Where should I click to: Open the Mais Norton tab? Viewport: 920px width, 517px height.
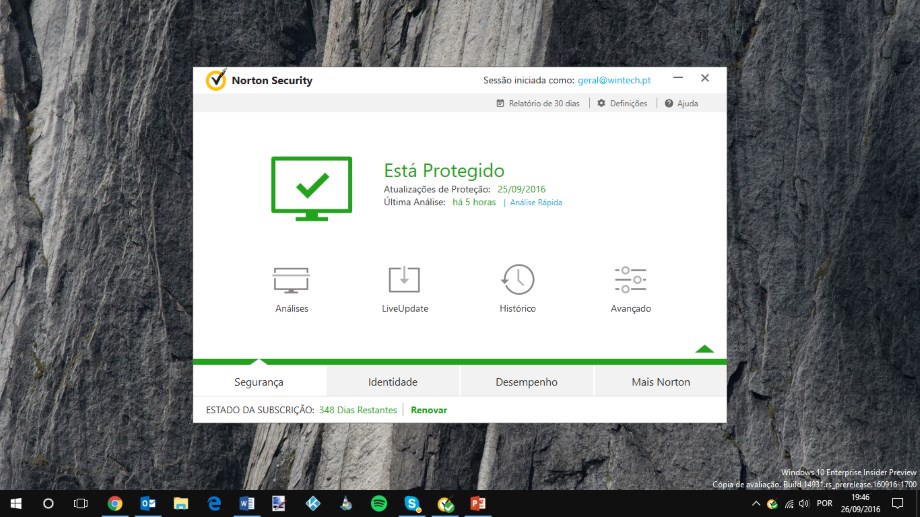pos(660,382)
